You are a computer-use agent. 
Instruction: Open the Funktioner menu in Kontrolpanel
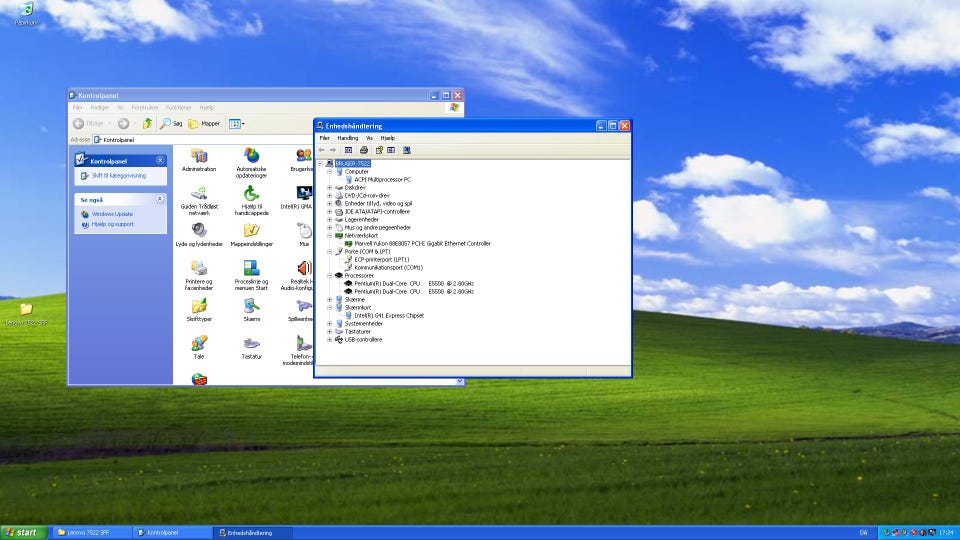179,108
